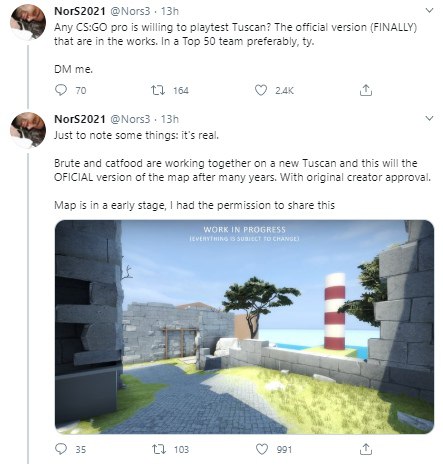443x465 pixels.
Task: Open NorS2021 avatar on second tweet
Action: point(28,130)
